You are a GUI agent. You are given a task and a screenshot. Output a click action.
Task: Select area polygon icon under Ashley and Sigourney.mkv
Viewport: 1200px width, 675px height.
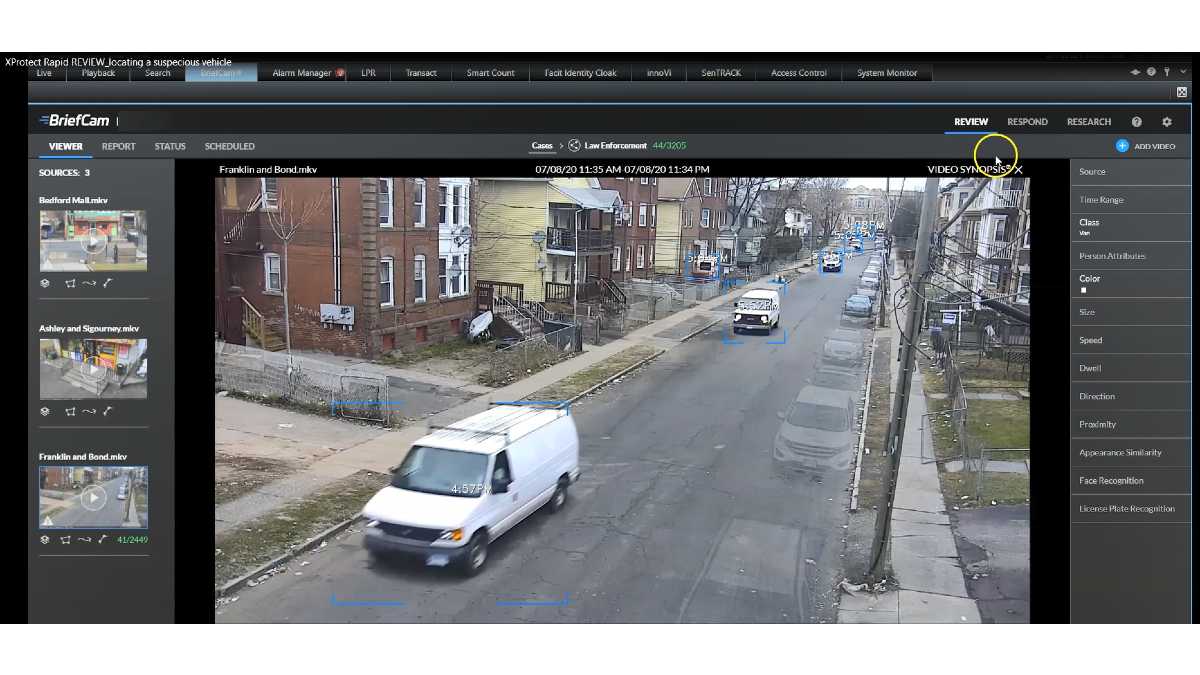point(70,411)
